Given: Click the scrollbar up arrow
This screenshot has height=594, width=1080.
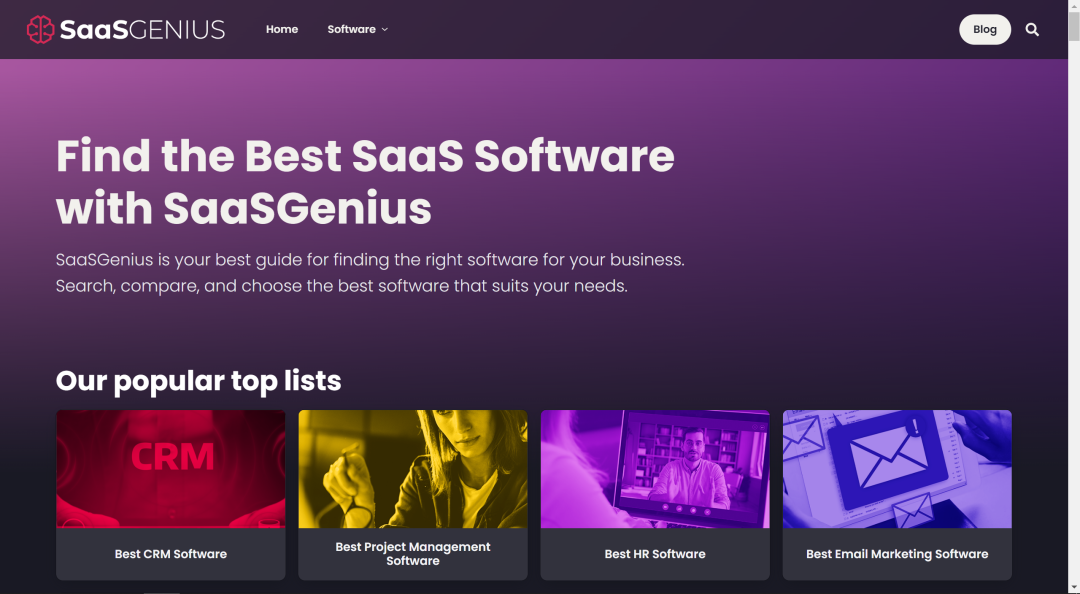Looking at the screenshot, I should [1074, 6].
